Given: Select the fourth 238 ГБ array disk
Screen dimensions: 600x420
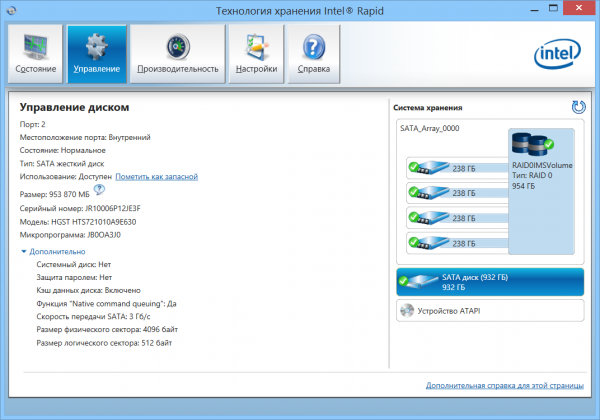Looking at the screenshot, I should (457, 243).
